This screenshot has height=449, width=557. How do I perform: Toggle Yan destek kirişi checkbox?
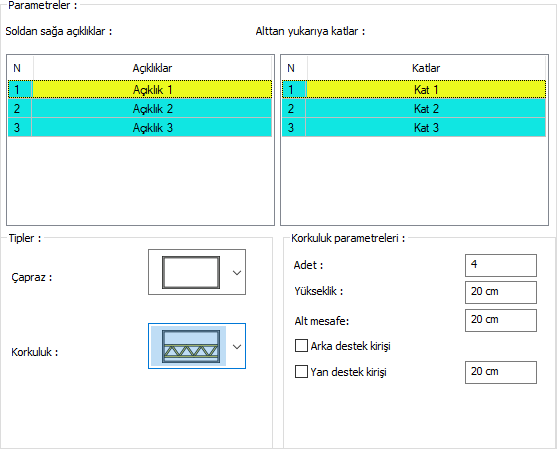[x=301, y=372]
